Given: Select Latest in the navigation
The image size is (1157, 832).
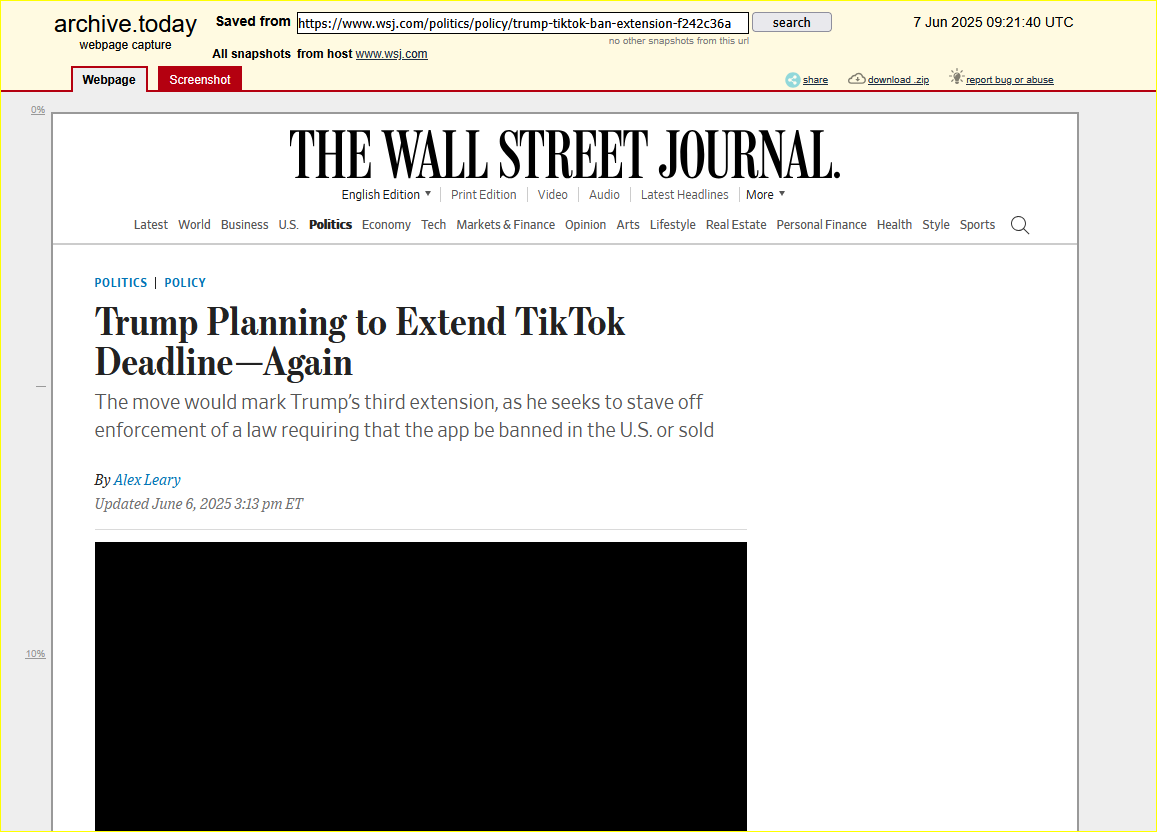Looking at the screenshot, I should tap(151, 225).
